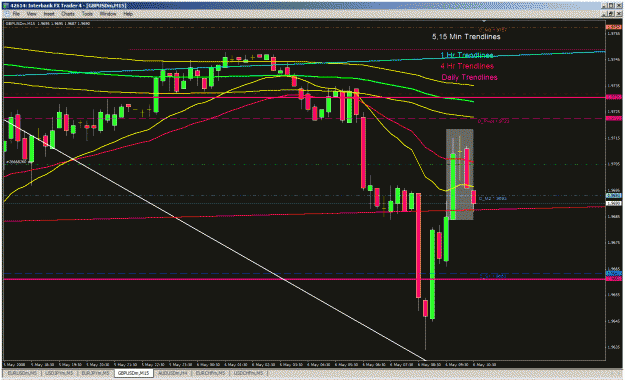
Task: Open the Tools menu
Action: [x=87, y=14]
